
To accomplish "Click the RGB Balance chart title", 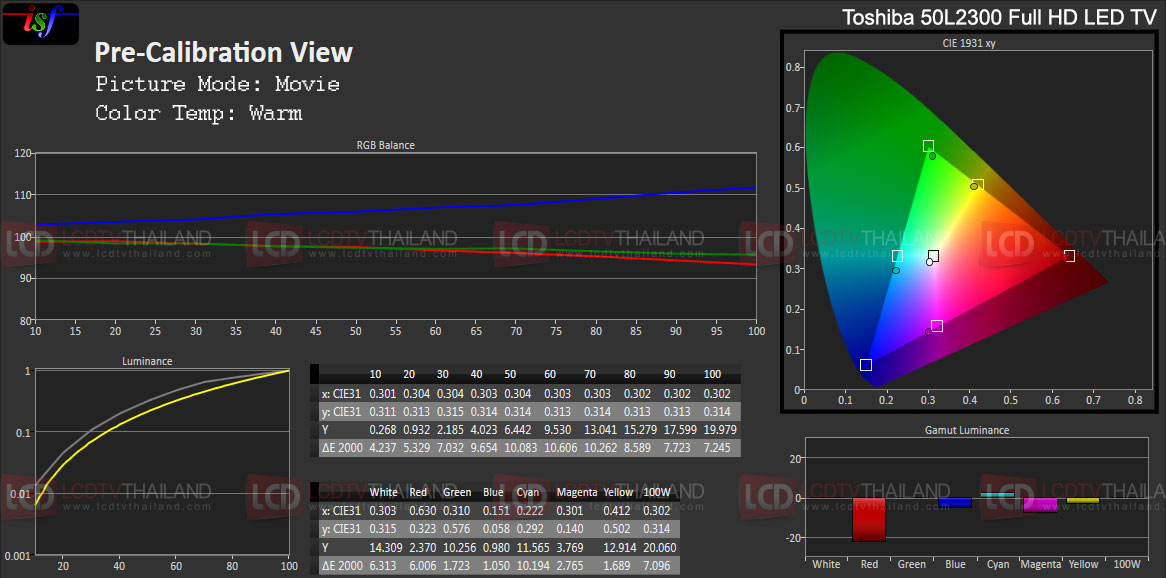I will tap(385, 145).
